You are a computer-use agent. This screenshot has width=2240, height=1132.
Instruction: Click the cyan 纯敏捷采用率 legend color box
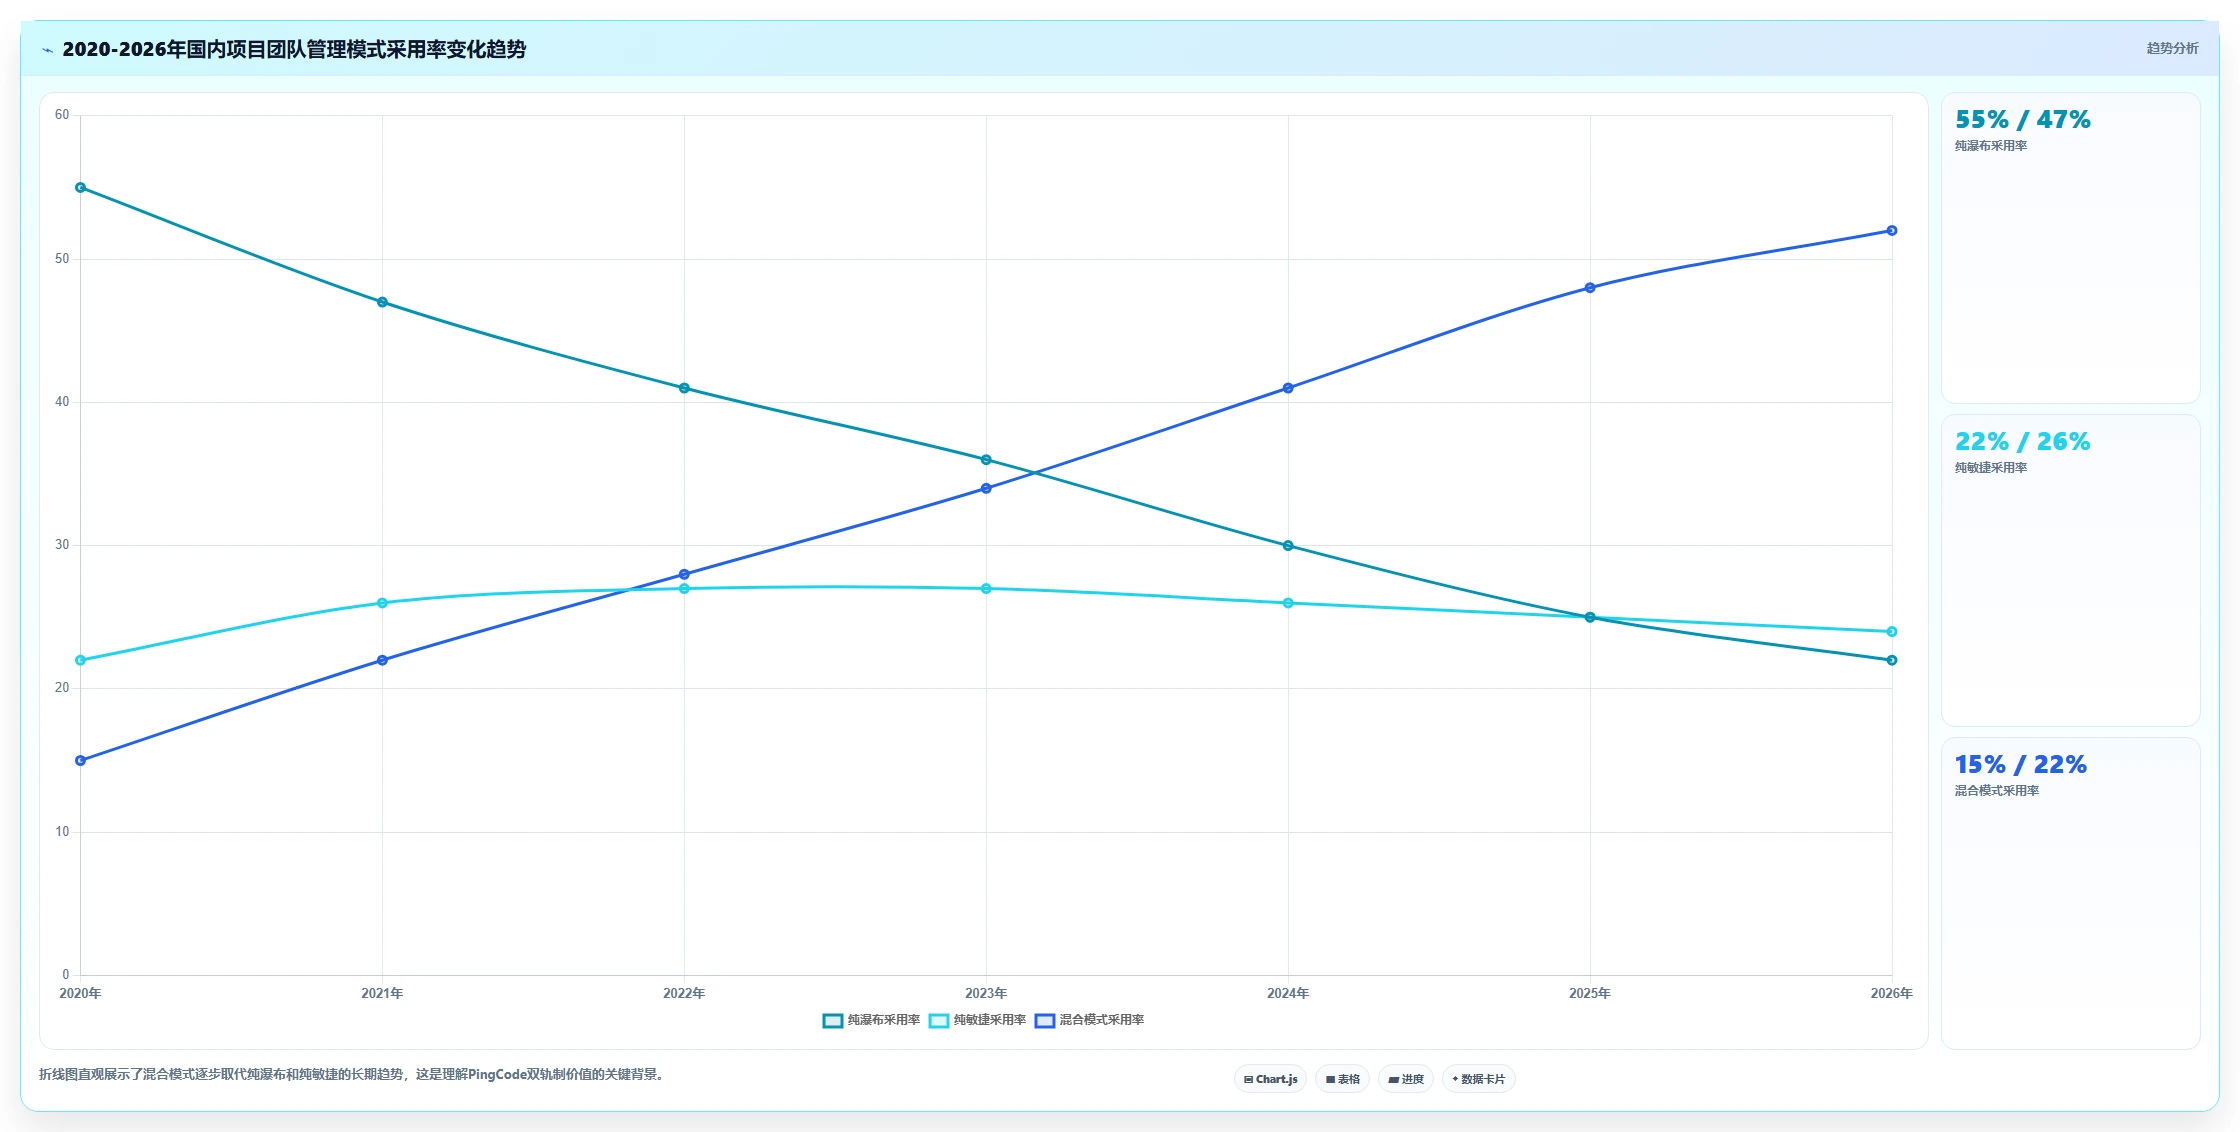(x=938, y=1020)
